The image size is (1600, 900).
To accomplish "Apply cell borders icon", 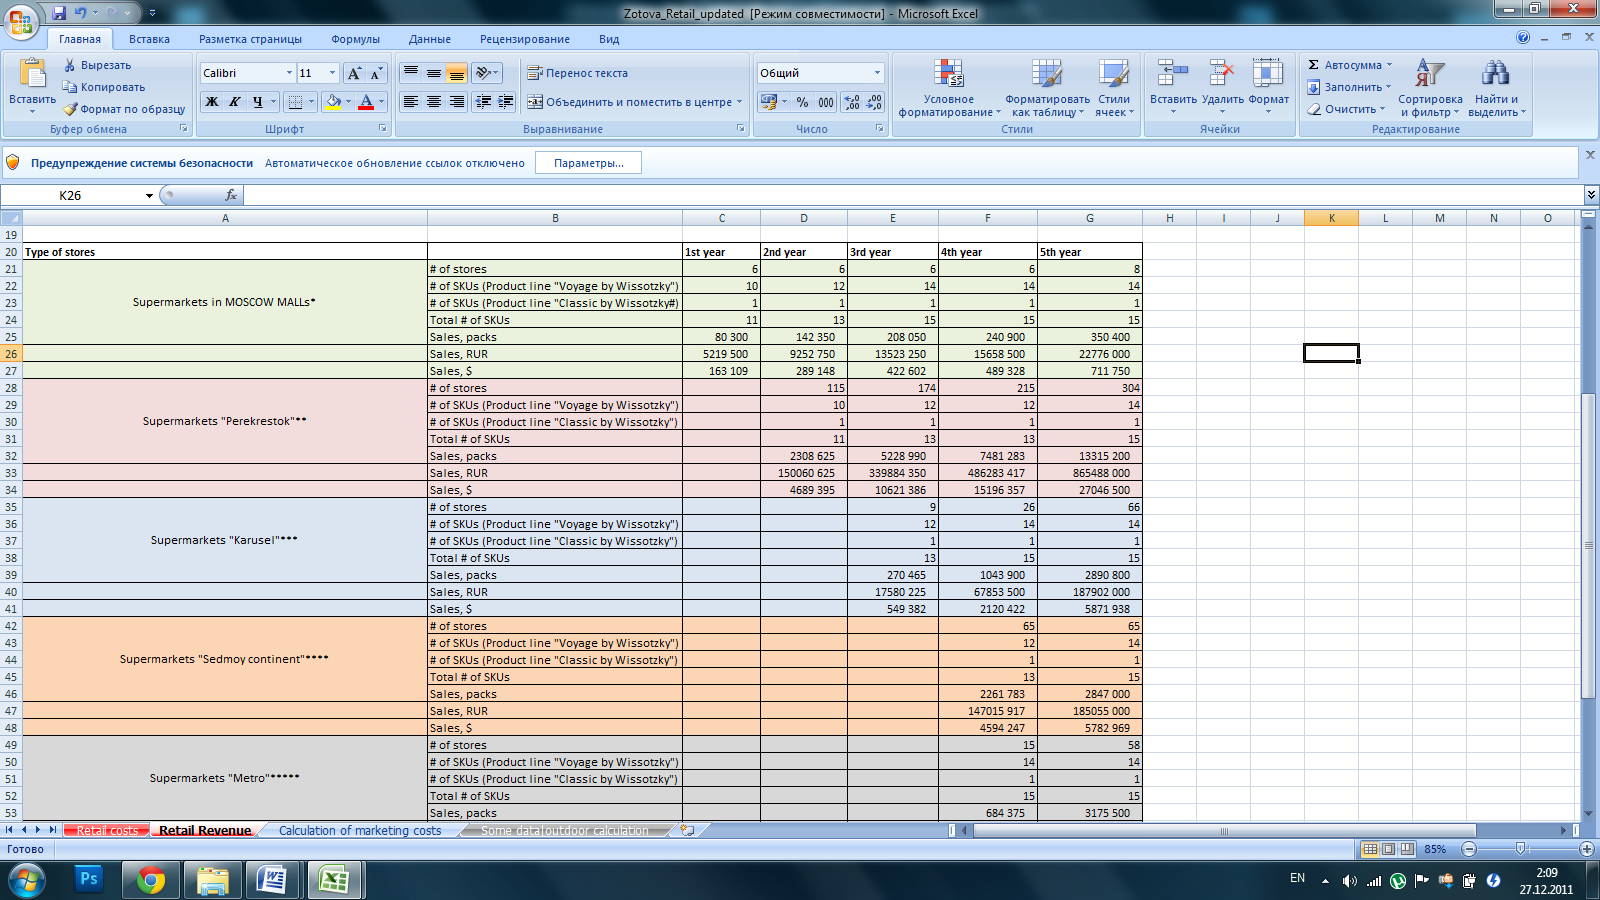I will tap(295, 102).
